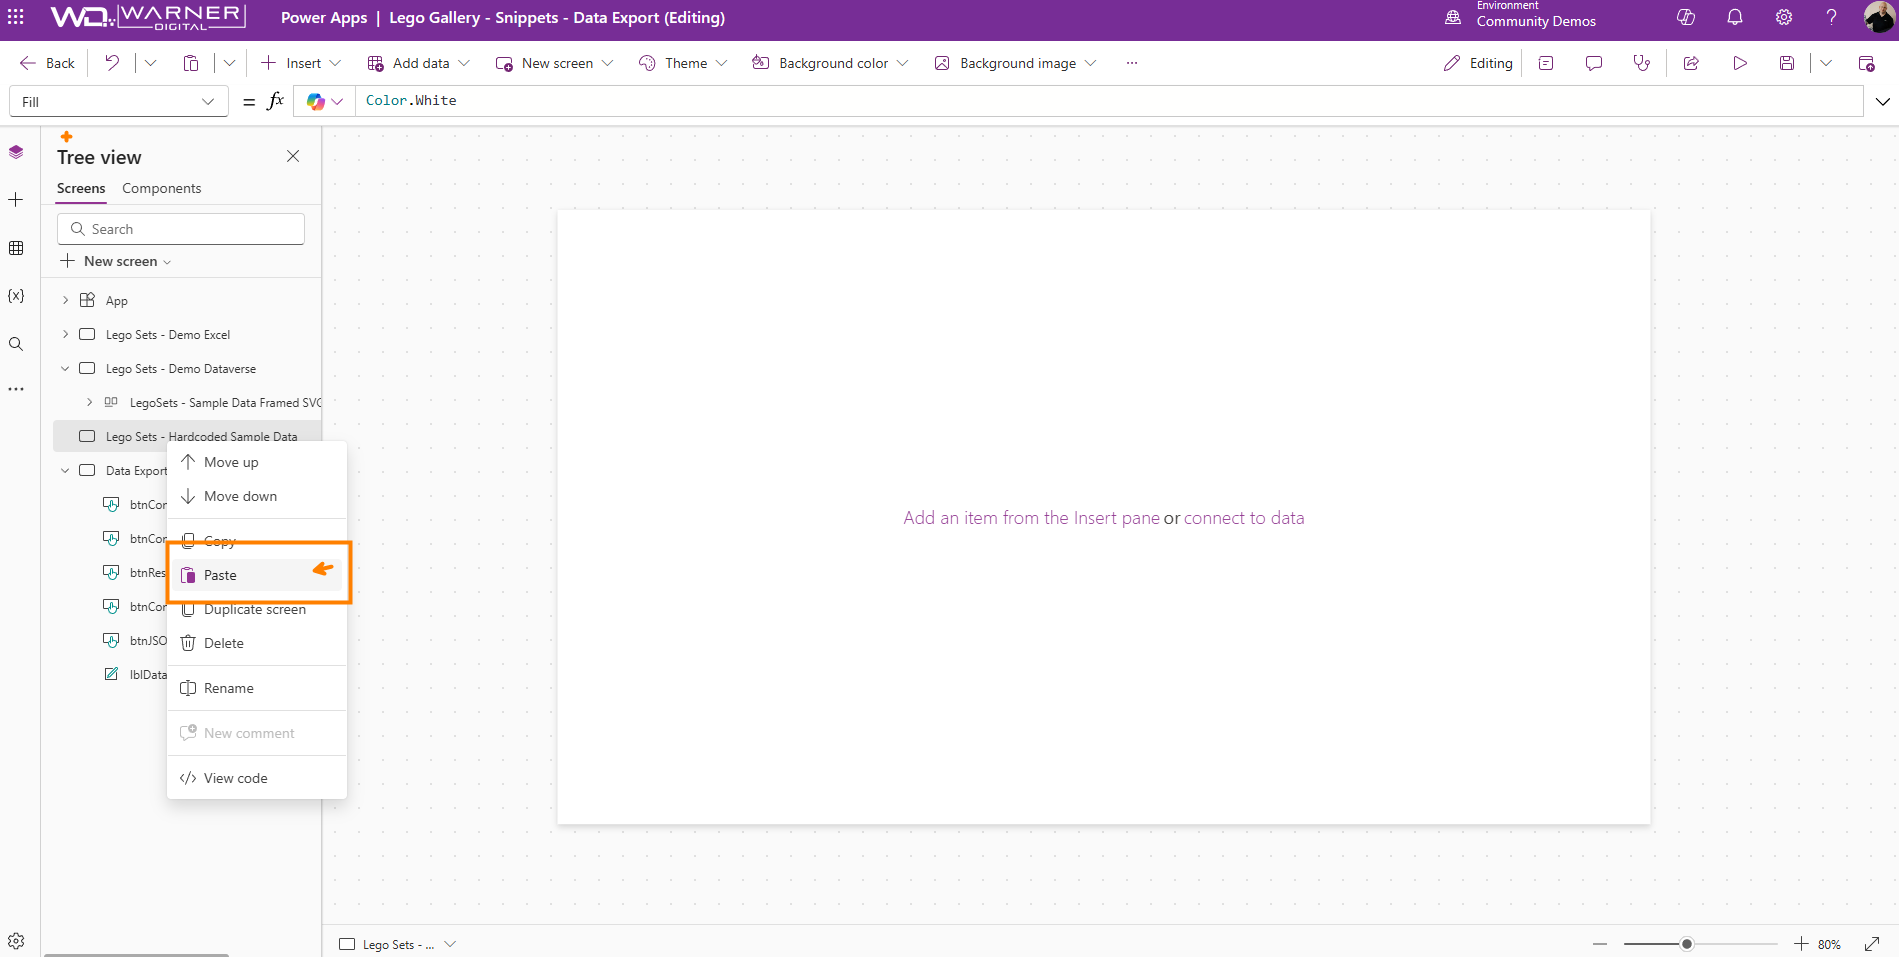Open the Copilot icon in header
Image resolution: width=1899 pixels, height=957 pixels.
pos(1686,17)
